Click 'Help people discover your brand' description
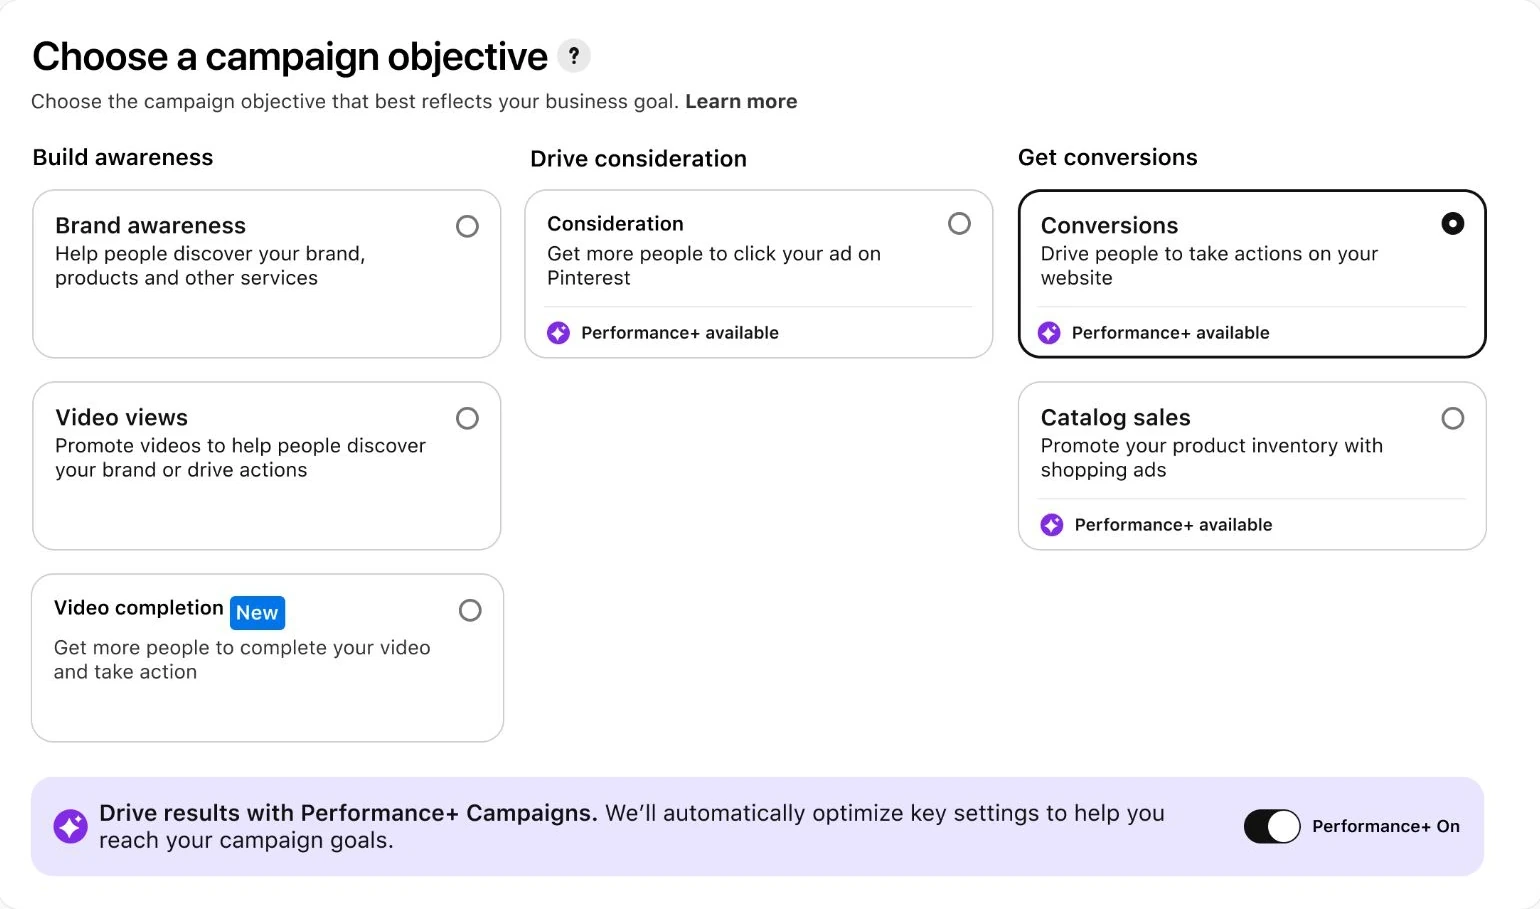Image resolution: width=1540 pixels, height=909 pixels. point(210,266)
